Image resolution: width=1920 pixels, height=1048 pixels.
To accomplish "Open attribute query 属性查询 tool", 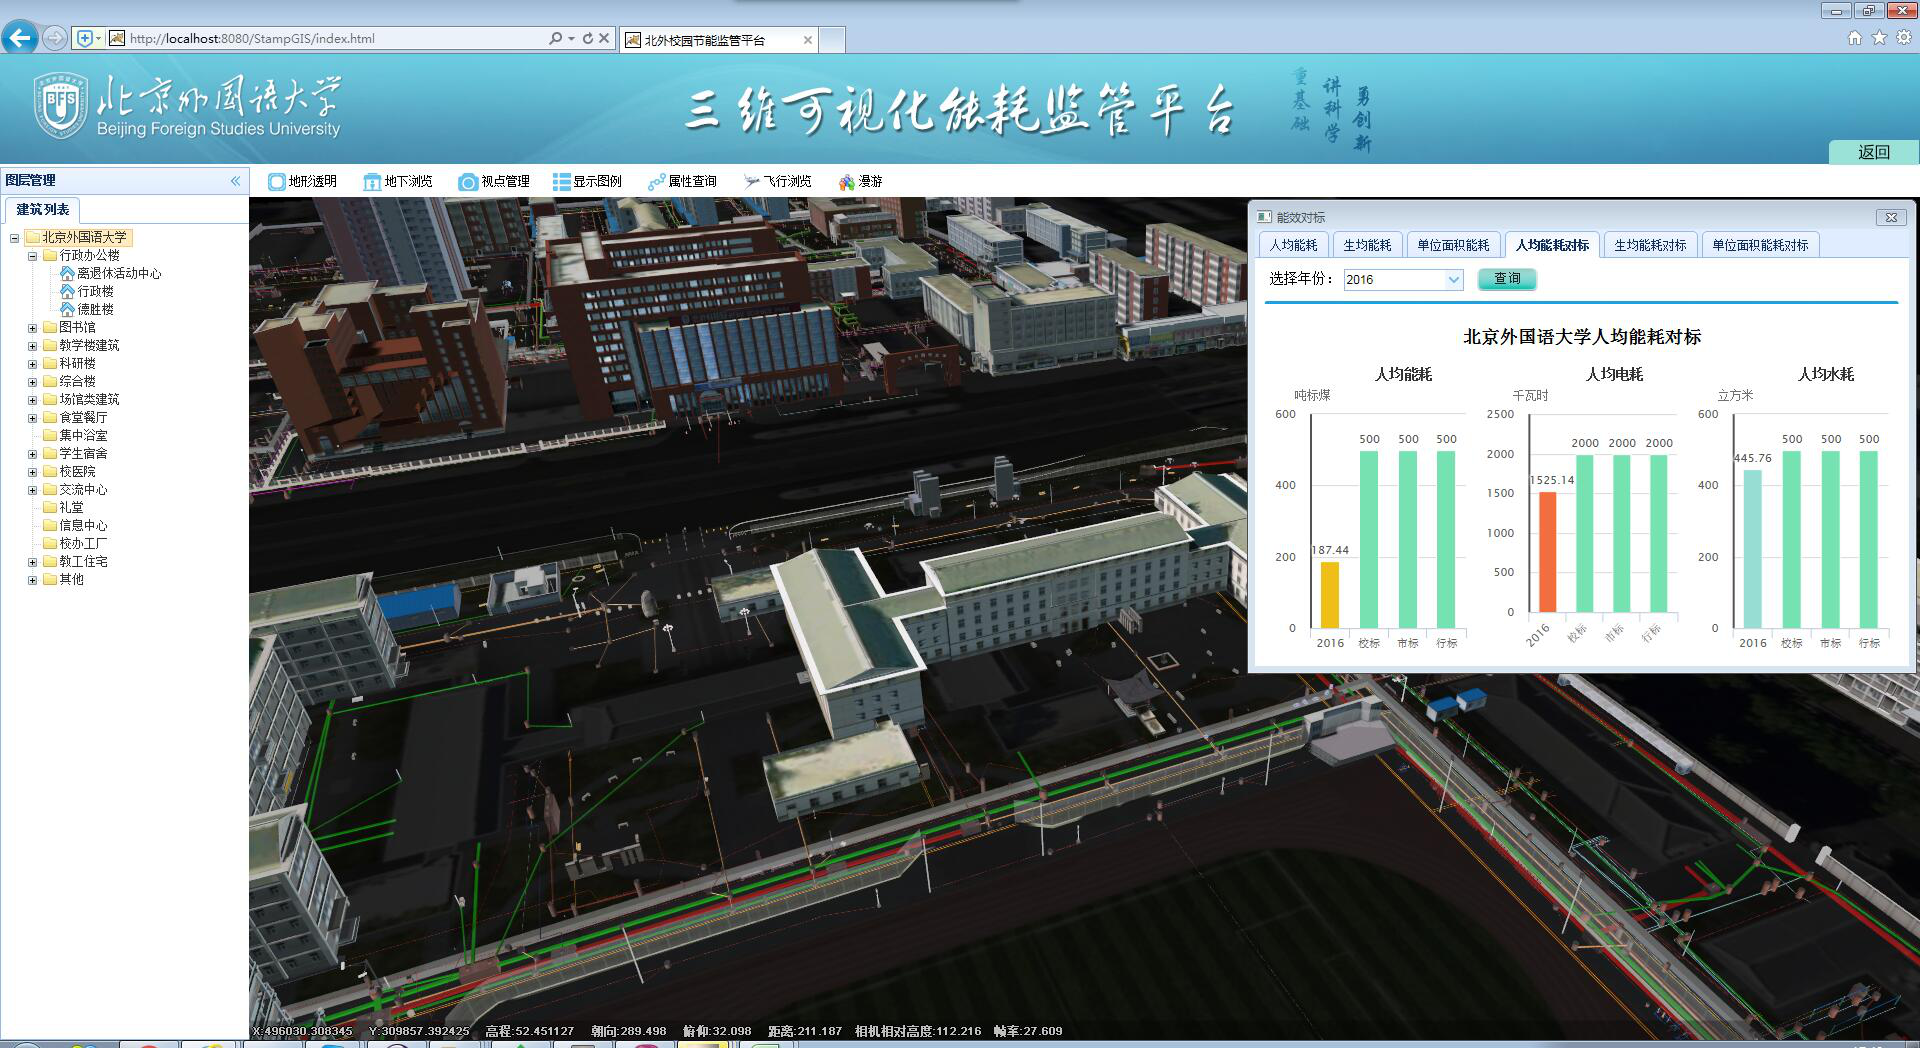I will 682,181.
